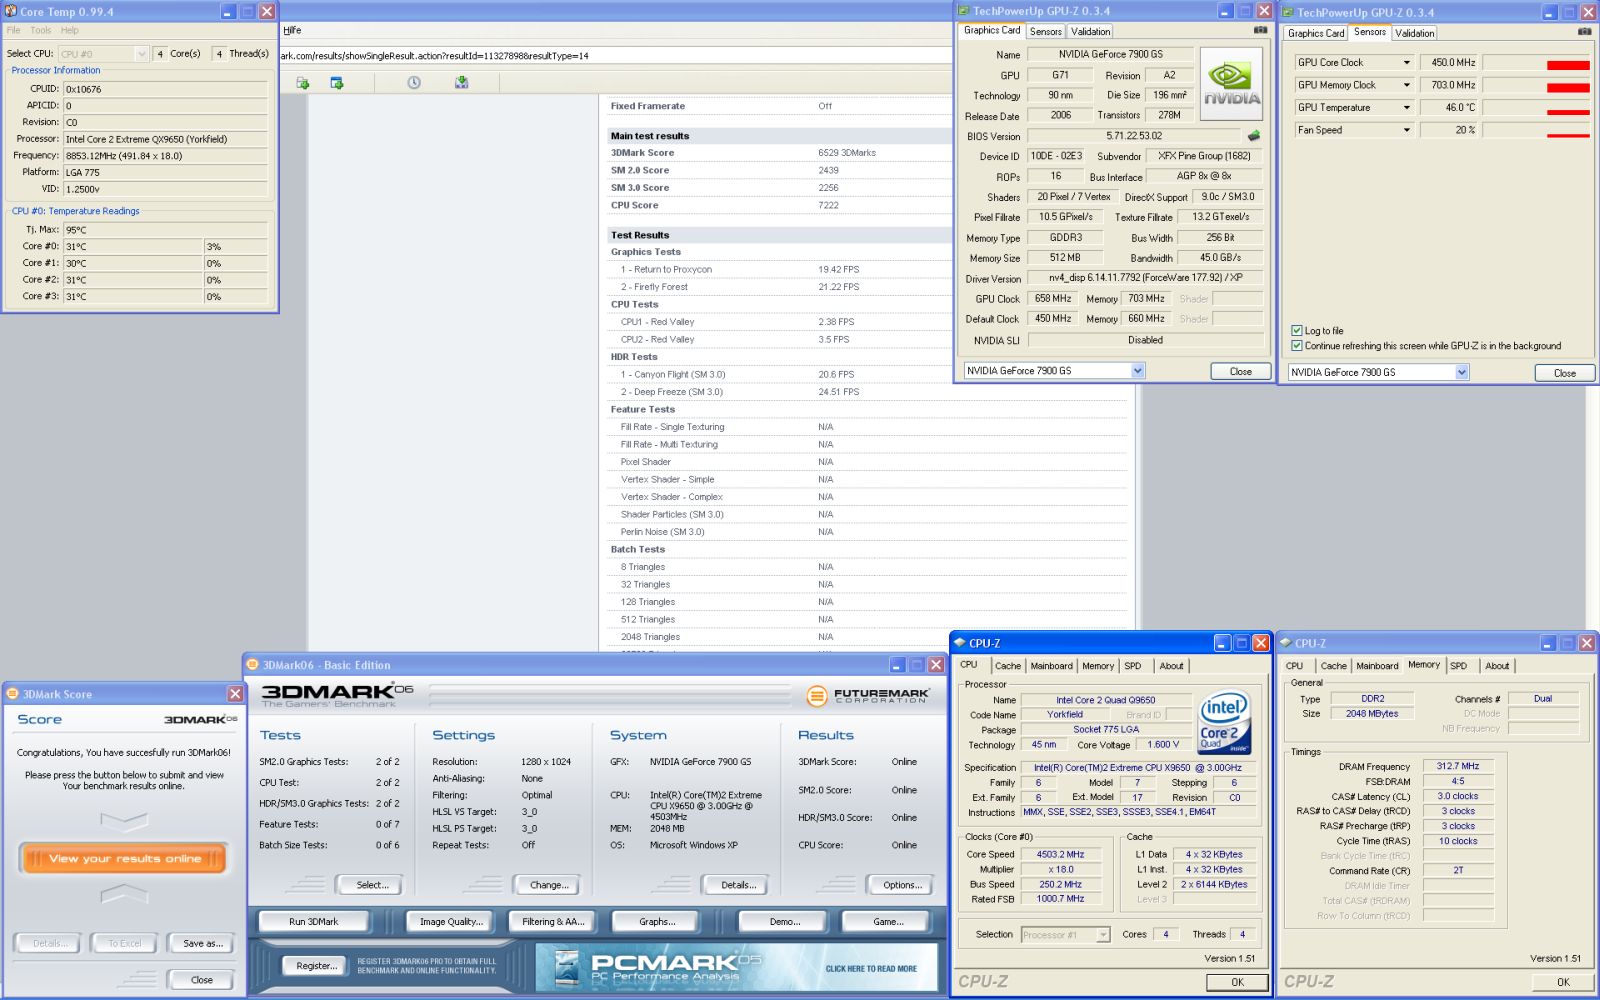The height and width of the screenshot is (1000, 1600).
Task: Click the 3DMark Score window title icon
Action: tap(13, 694)
